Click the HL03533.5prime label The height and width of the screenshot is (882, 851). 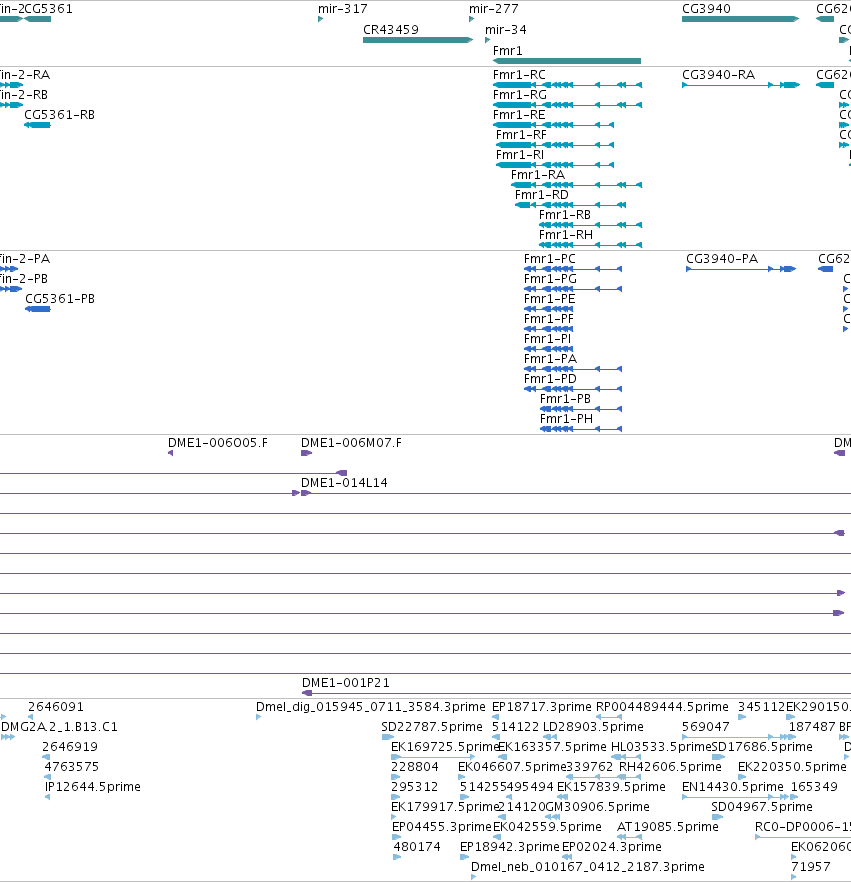tap(661, 746)
